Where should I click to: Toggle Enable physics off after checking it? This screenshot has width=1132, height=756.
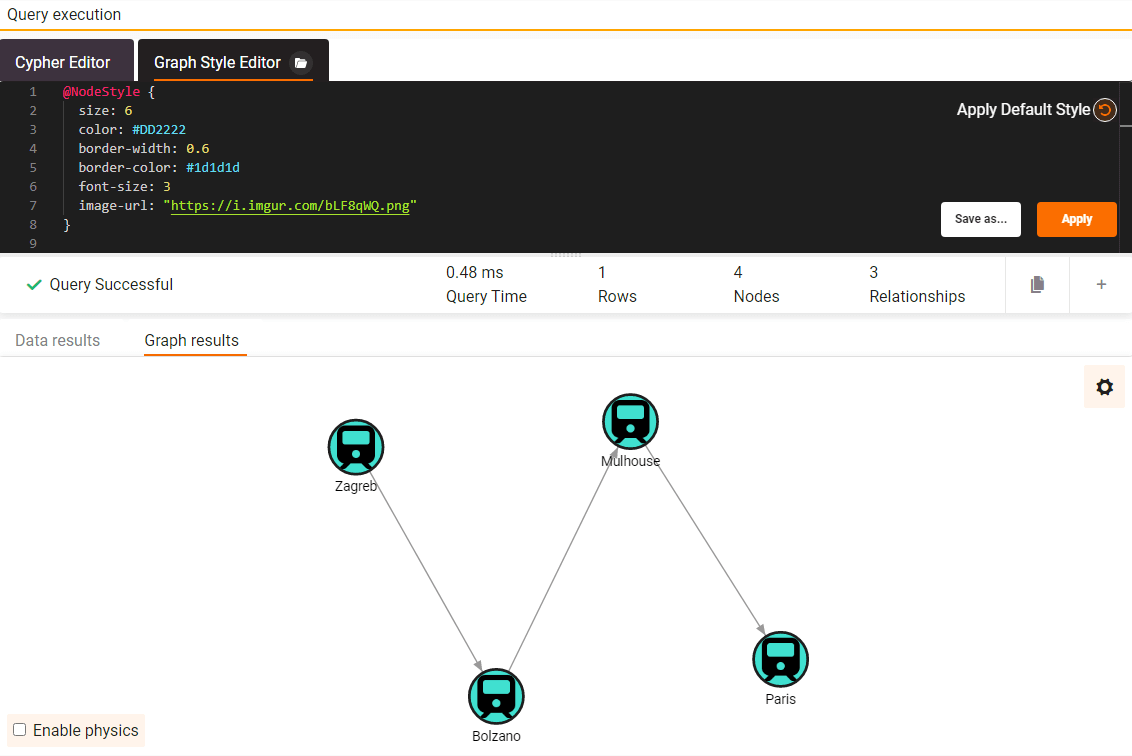[18, 730]
